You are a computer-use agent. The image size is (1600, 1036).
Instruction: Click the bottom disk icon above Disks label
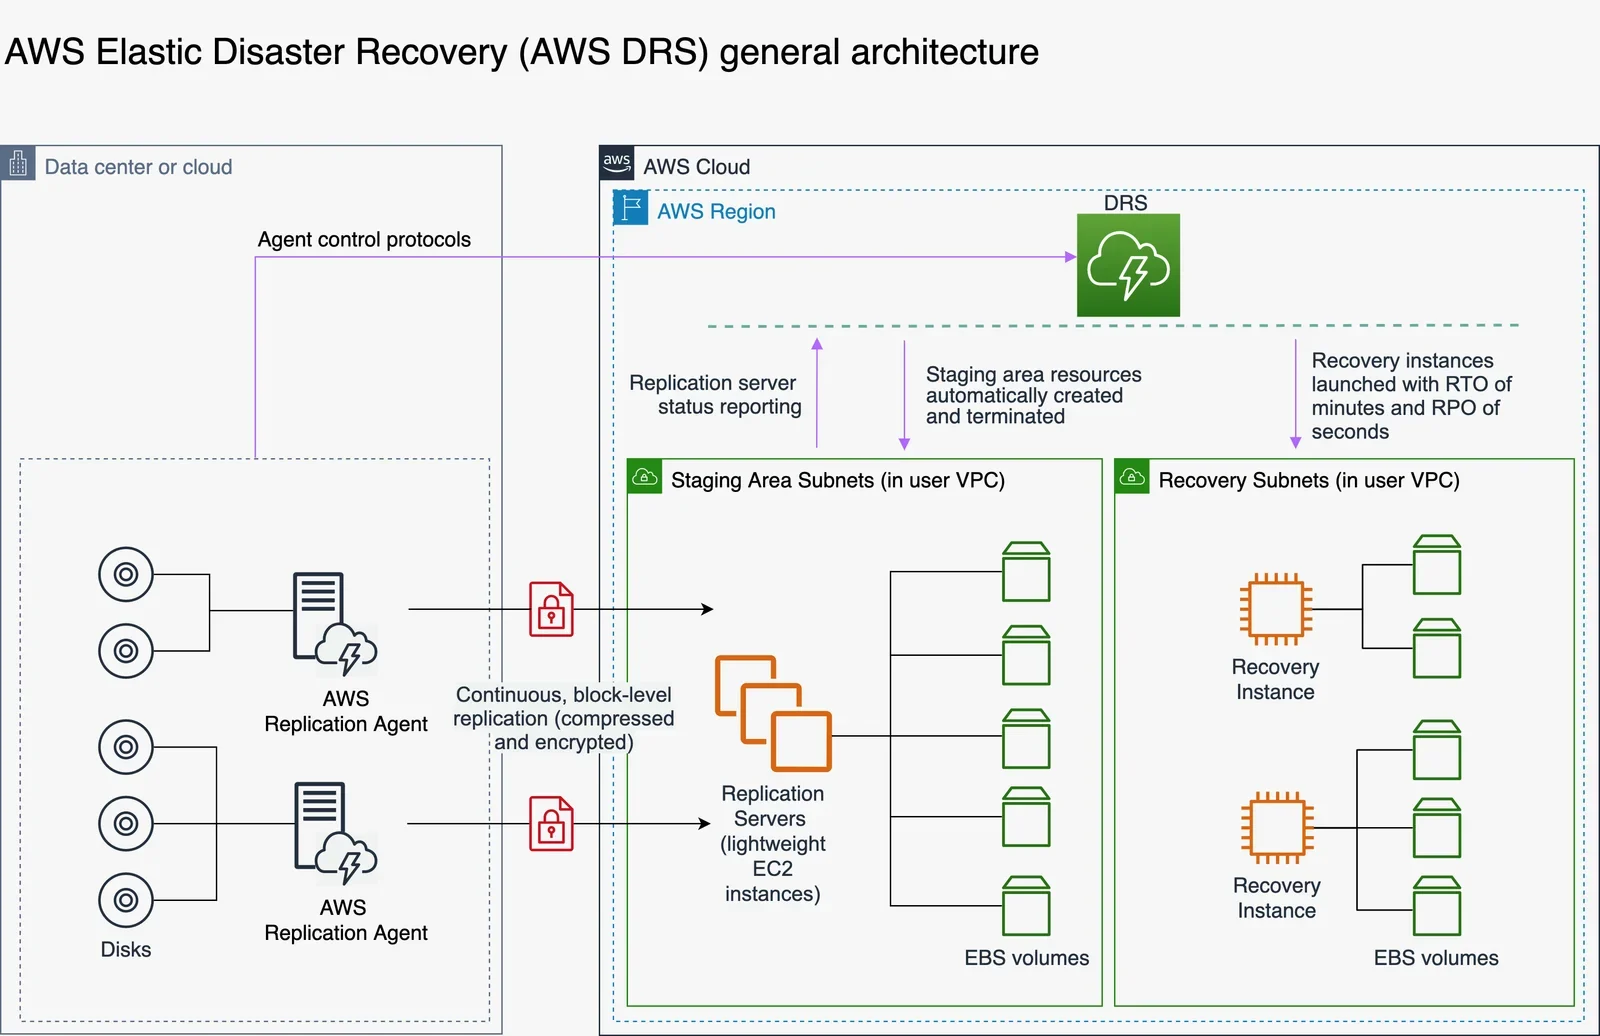pyautogui.click(x=126, y=900)
